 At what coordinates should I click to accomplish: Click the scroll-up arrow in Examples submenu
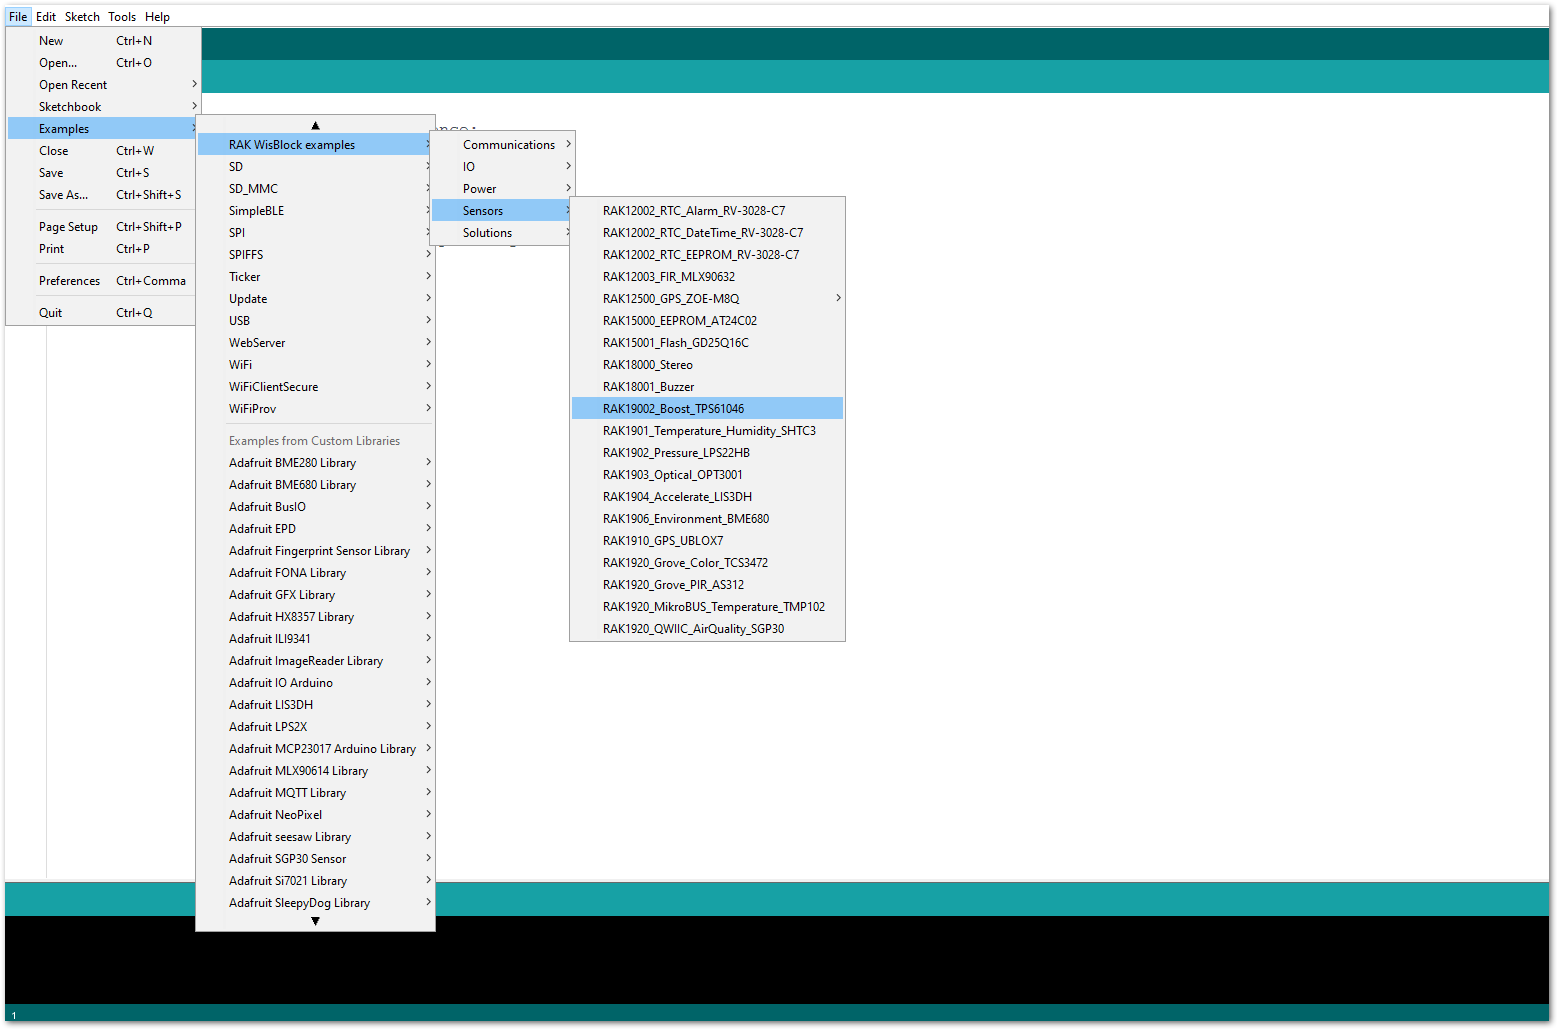315,125
